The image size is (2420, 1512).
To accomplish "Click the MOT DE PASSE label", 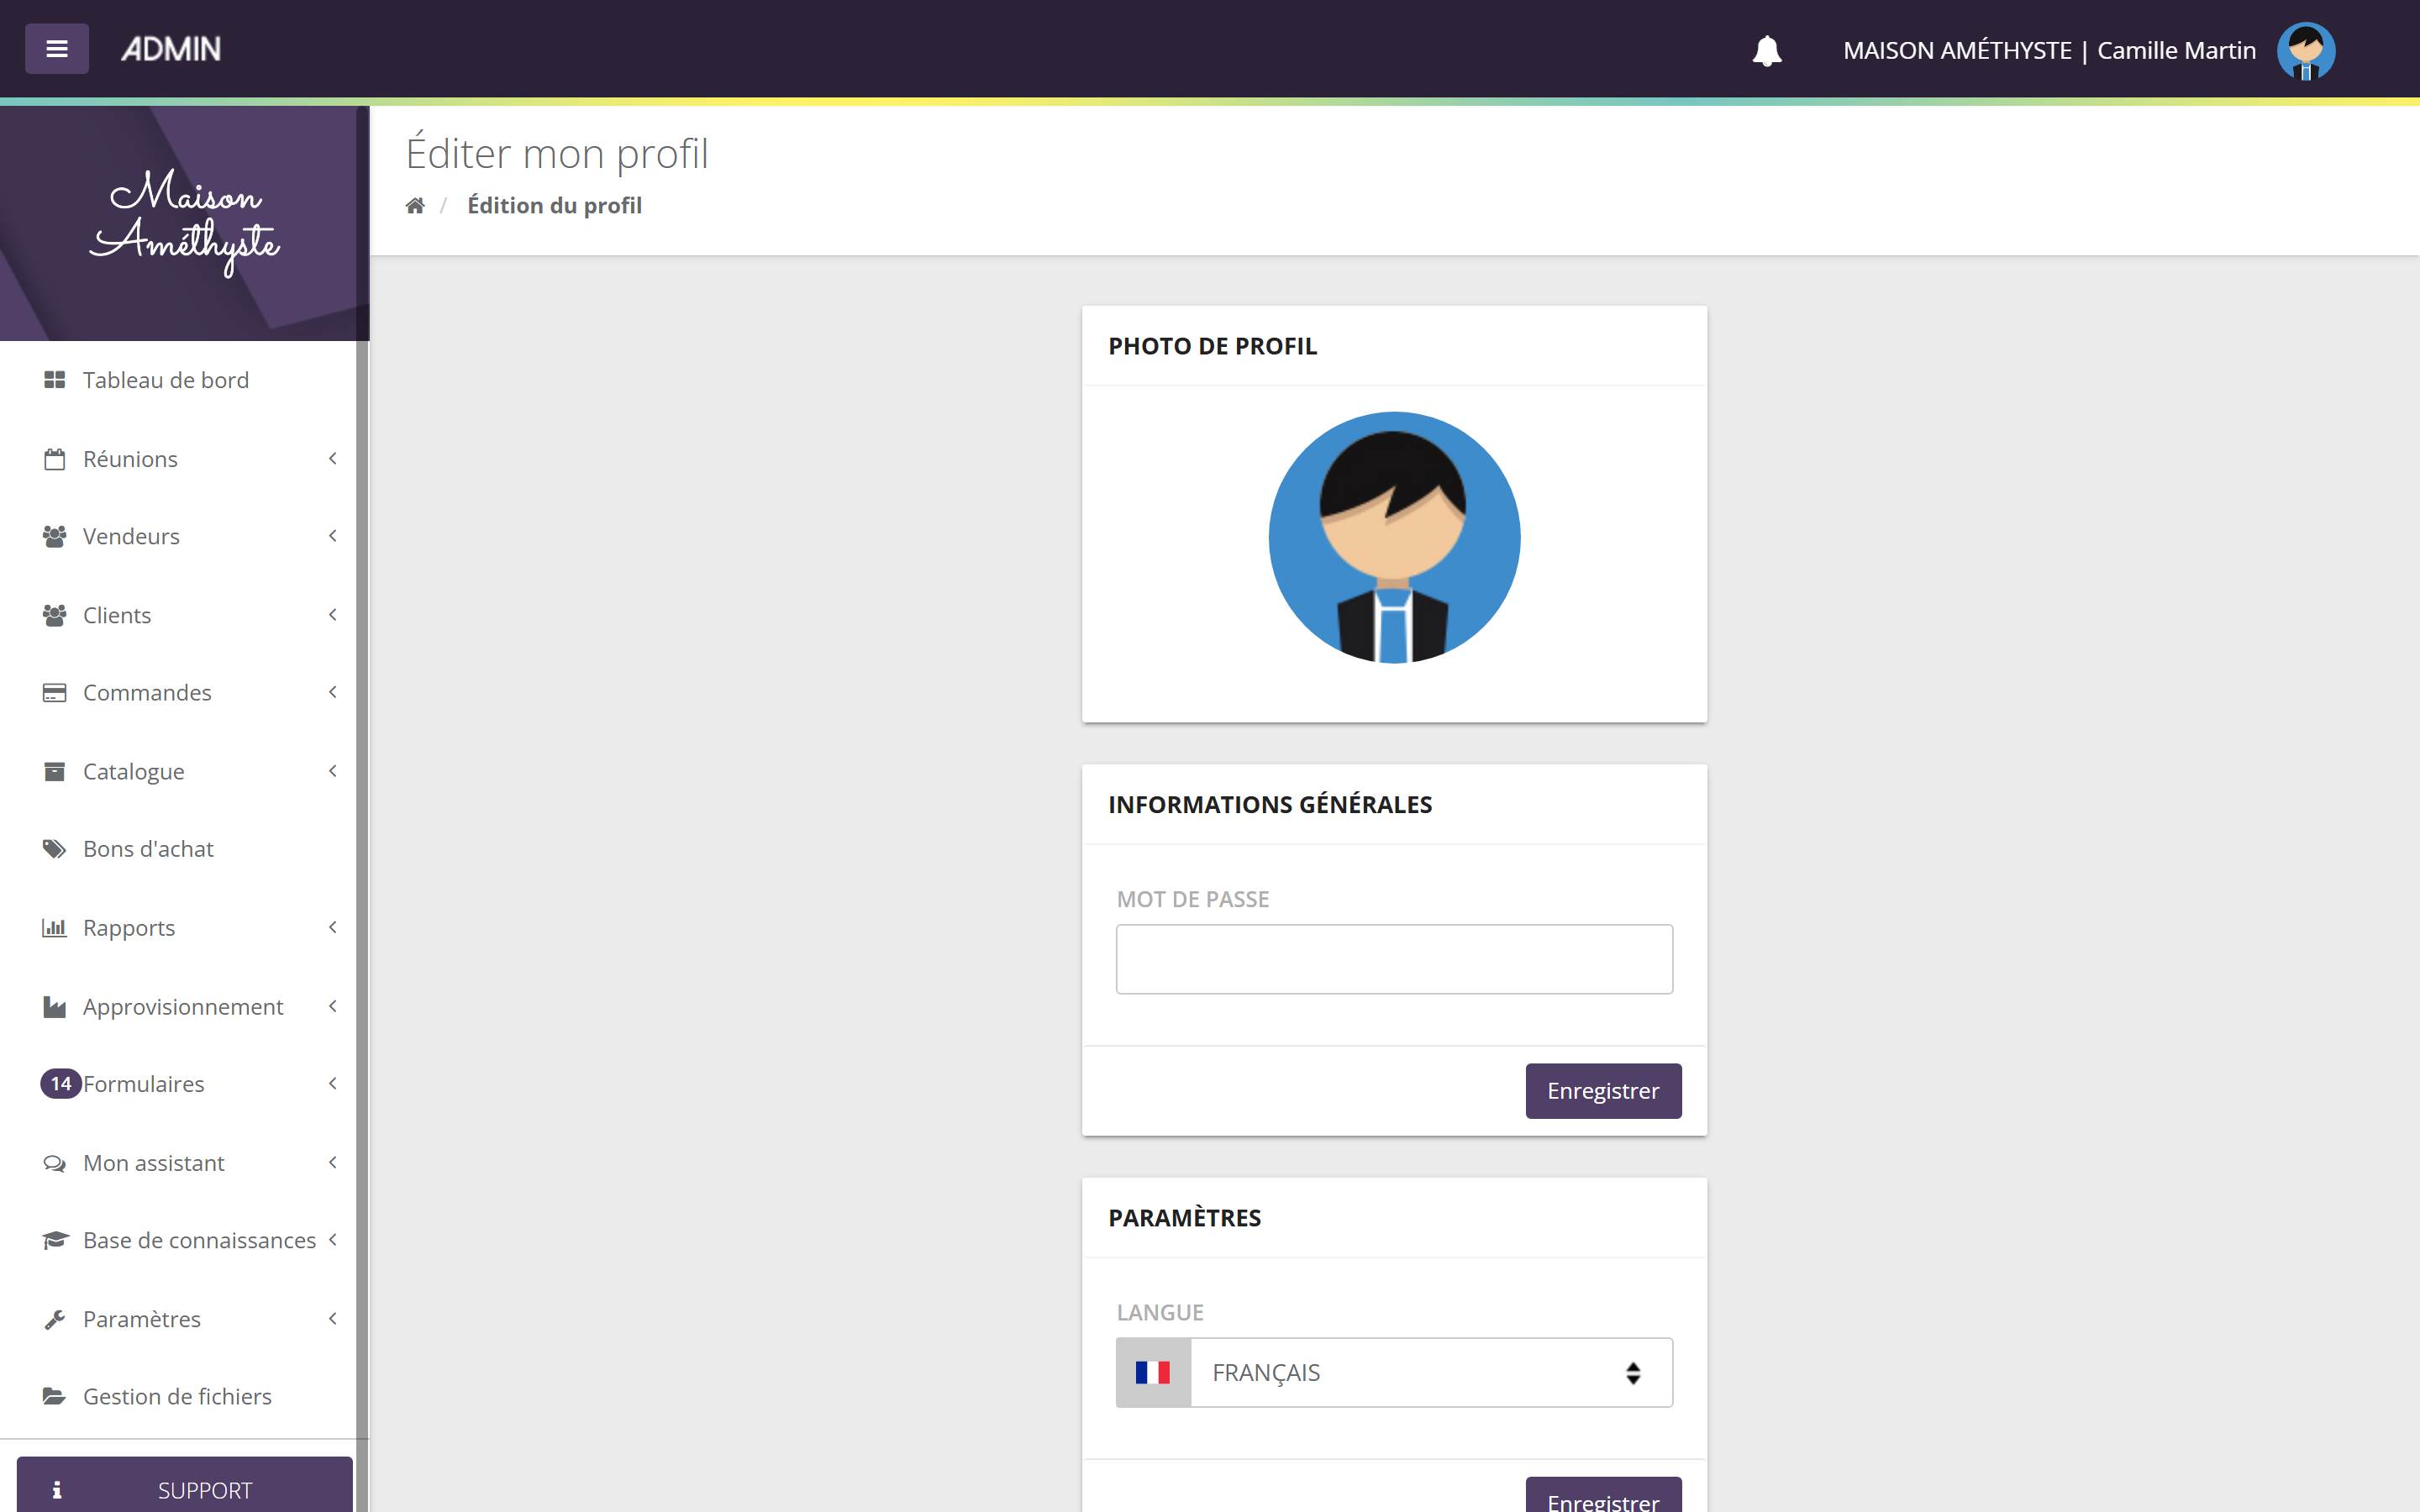I will [x=1193, y=900].
